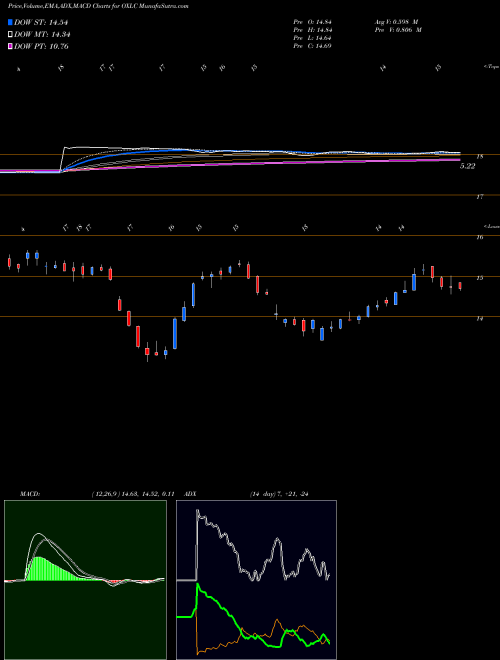Click the 'Pre C: 14.69' value
Image resolution: width=500 pixels, height=660 pixels.
(313, 45)
